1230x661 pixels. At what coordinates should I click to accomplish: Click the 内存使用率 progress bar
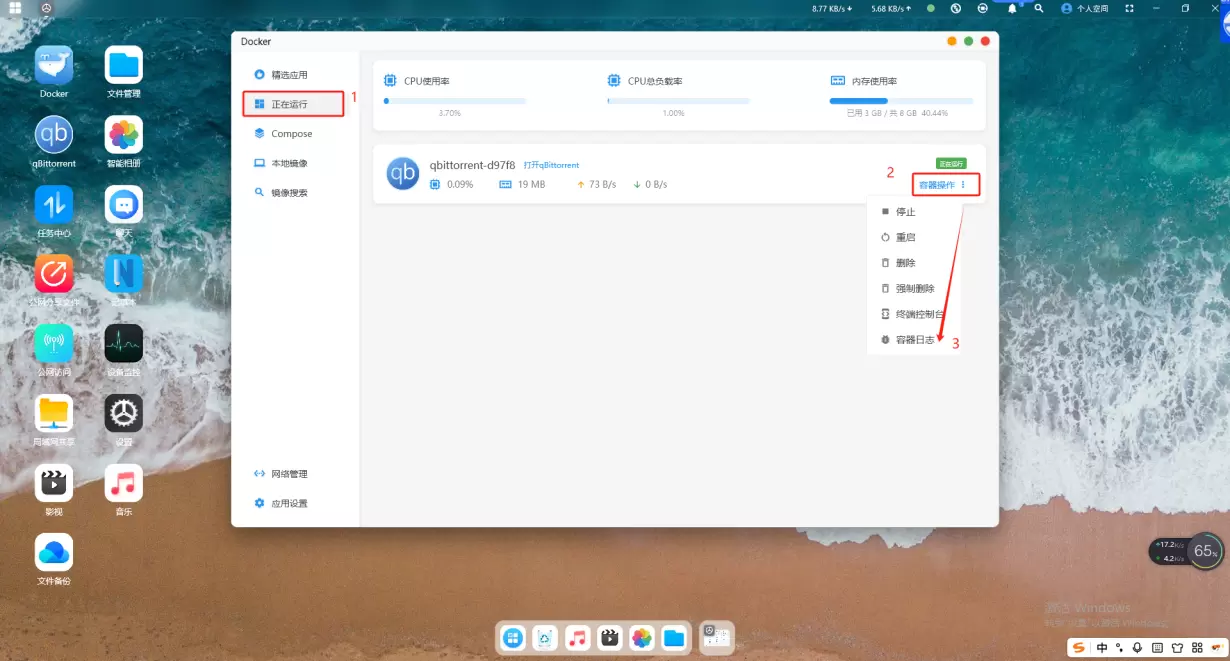tap(901, 101)
